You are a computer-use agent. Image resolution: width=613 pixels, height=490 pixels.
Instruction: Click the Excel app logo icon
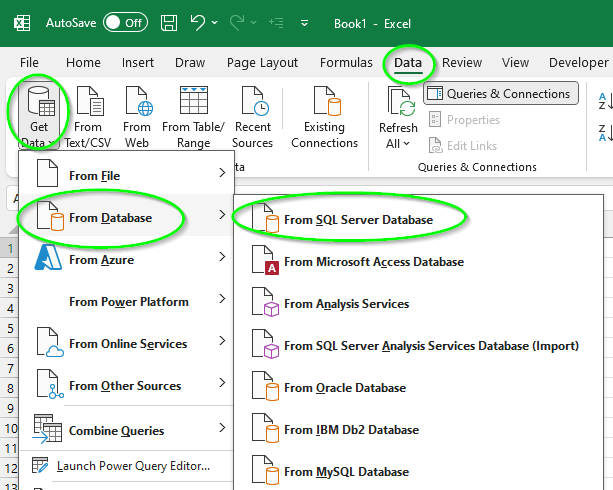(x=22, y=23)
